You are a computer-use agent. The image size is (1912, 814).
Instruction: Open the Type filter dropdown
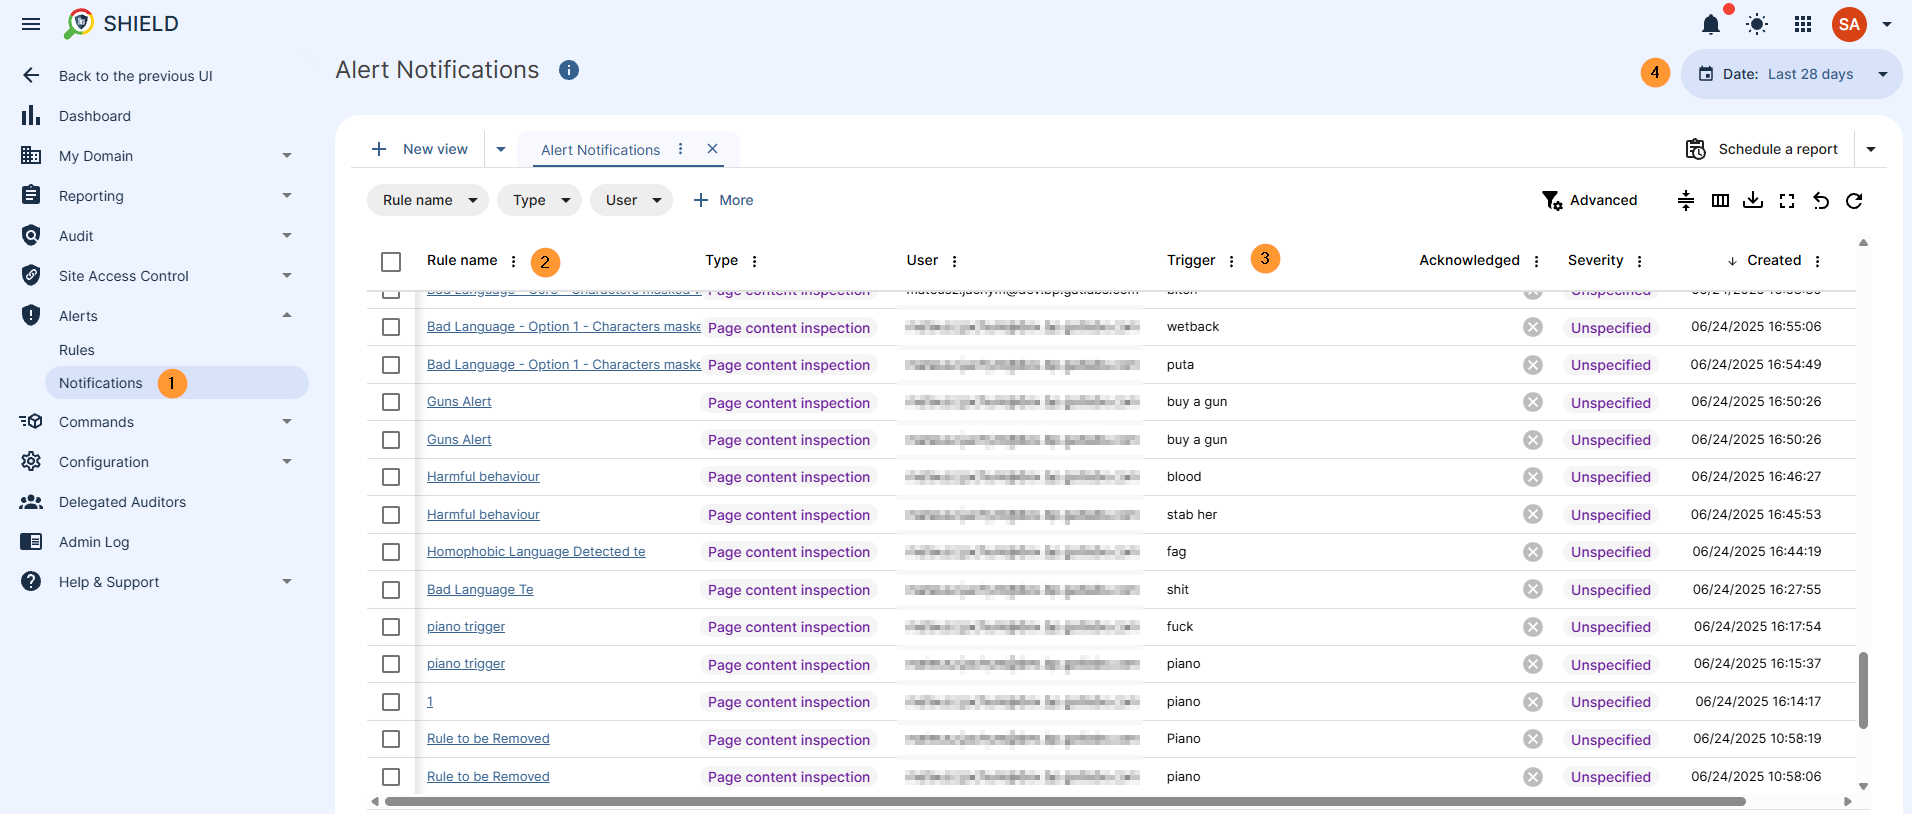(x=539, y=200)
